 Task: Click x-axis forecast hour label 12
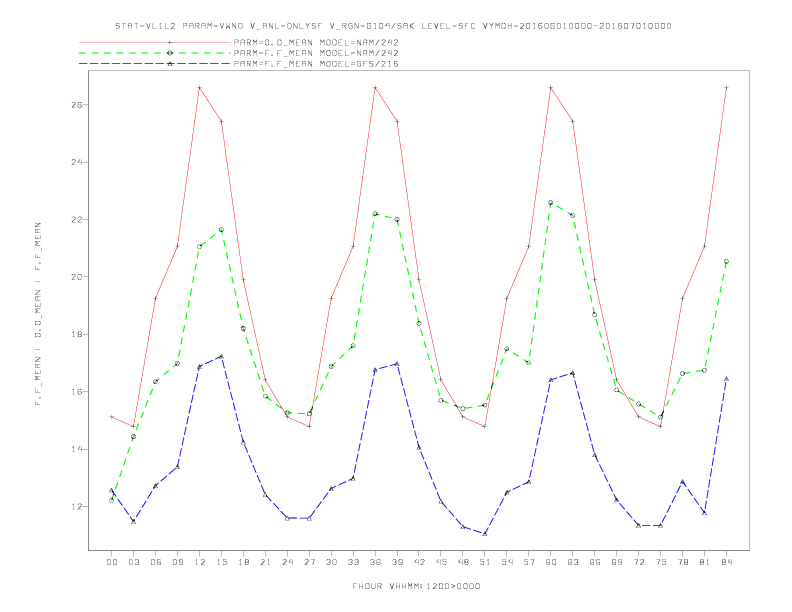(200, 562)
